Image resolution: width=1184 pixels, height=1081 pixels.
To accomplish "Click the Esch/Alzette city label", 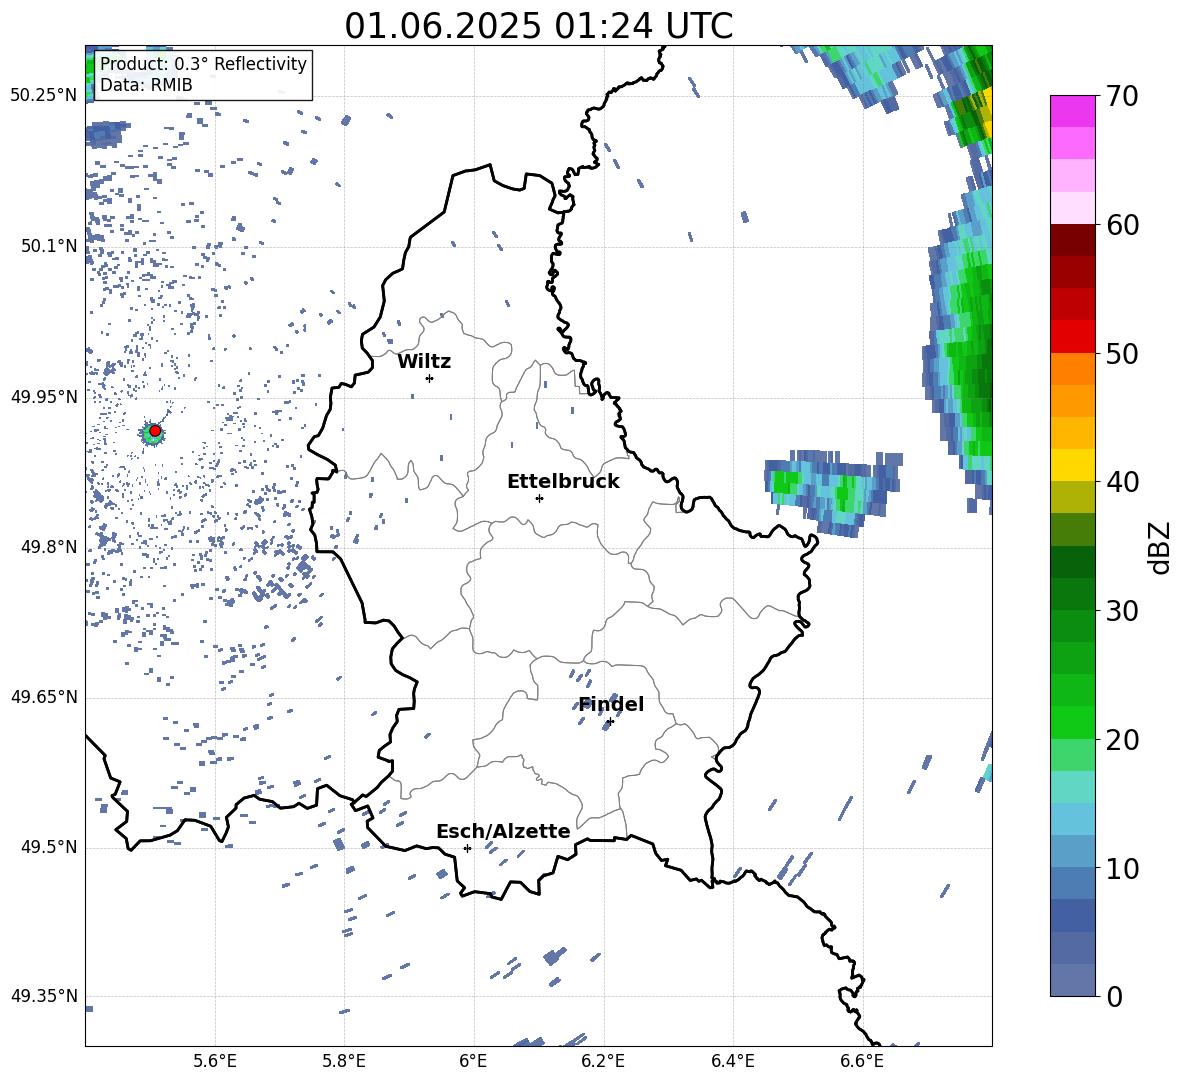I will (x=503, y=831).
